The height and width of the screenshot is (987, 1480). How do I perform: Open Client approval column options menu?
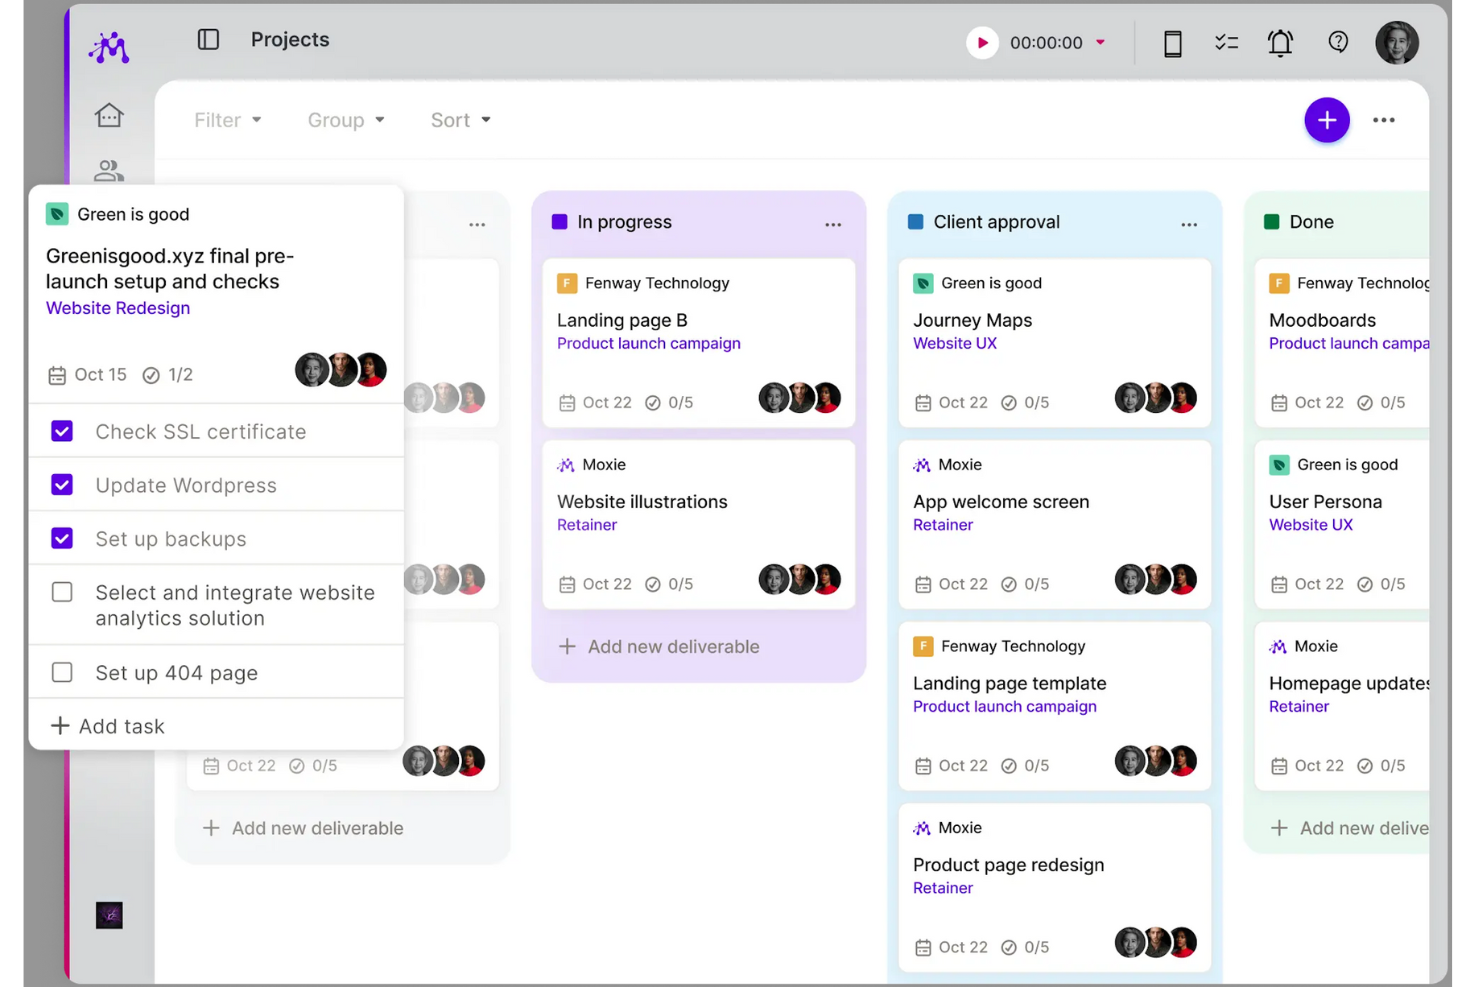pyautogui.click(x=1189, y=224)
